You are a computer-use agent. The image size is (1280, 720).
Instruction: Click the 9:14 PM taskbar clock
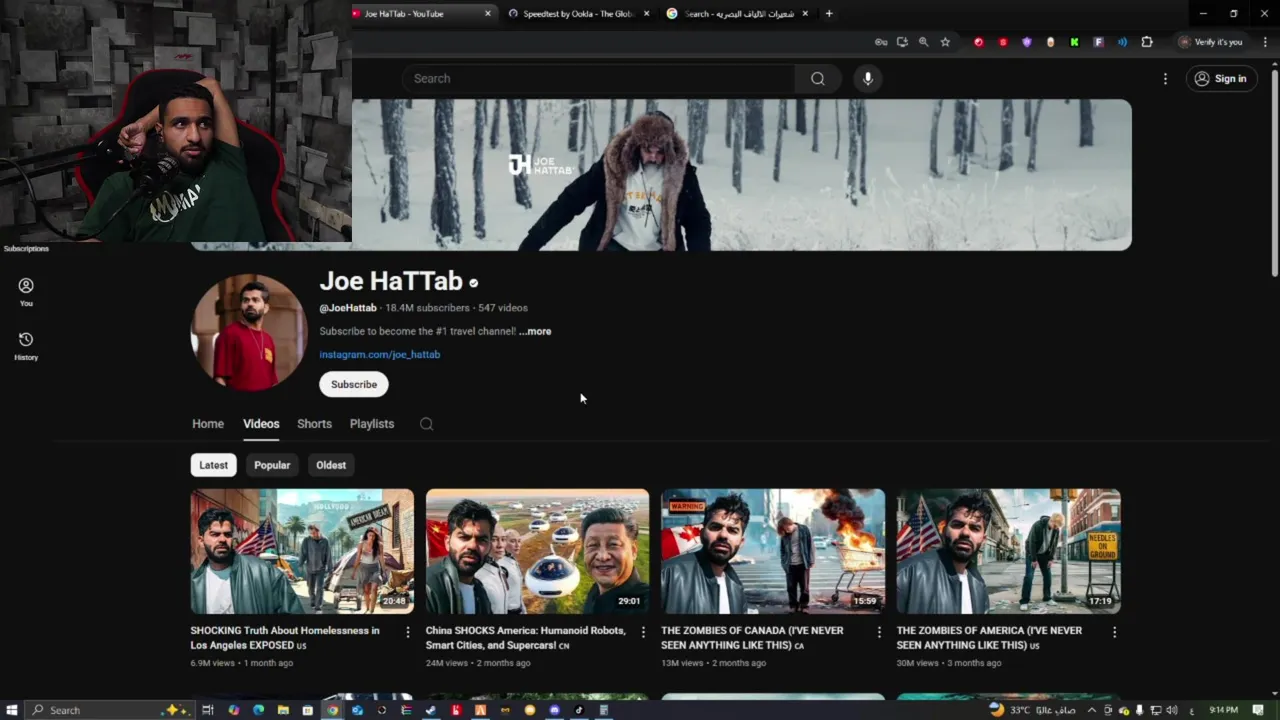1223,710
